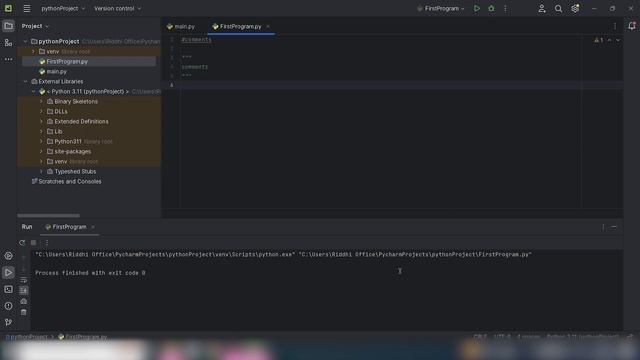Open the Terminal tool window icon
Screen dimensions: 640x360
point(8,289)
